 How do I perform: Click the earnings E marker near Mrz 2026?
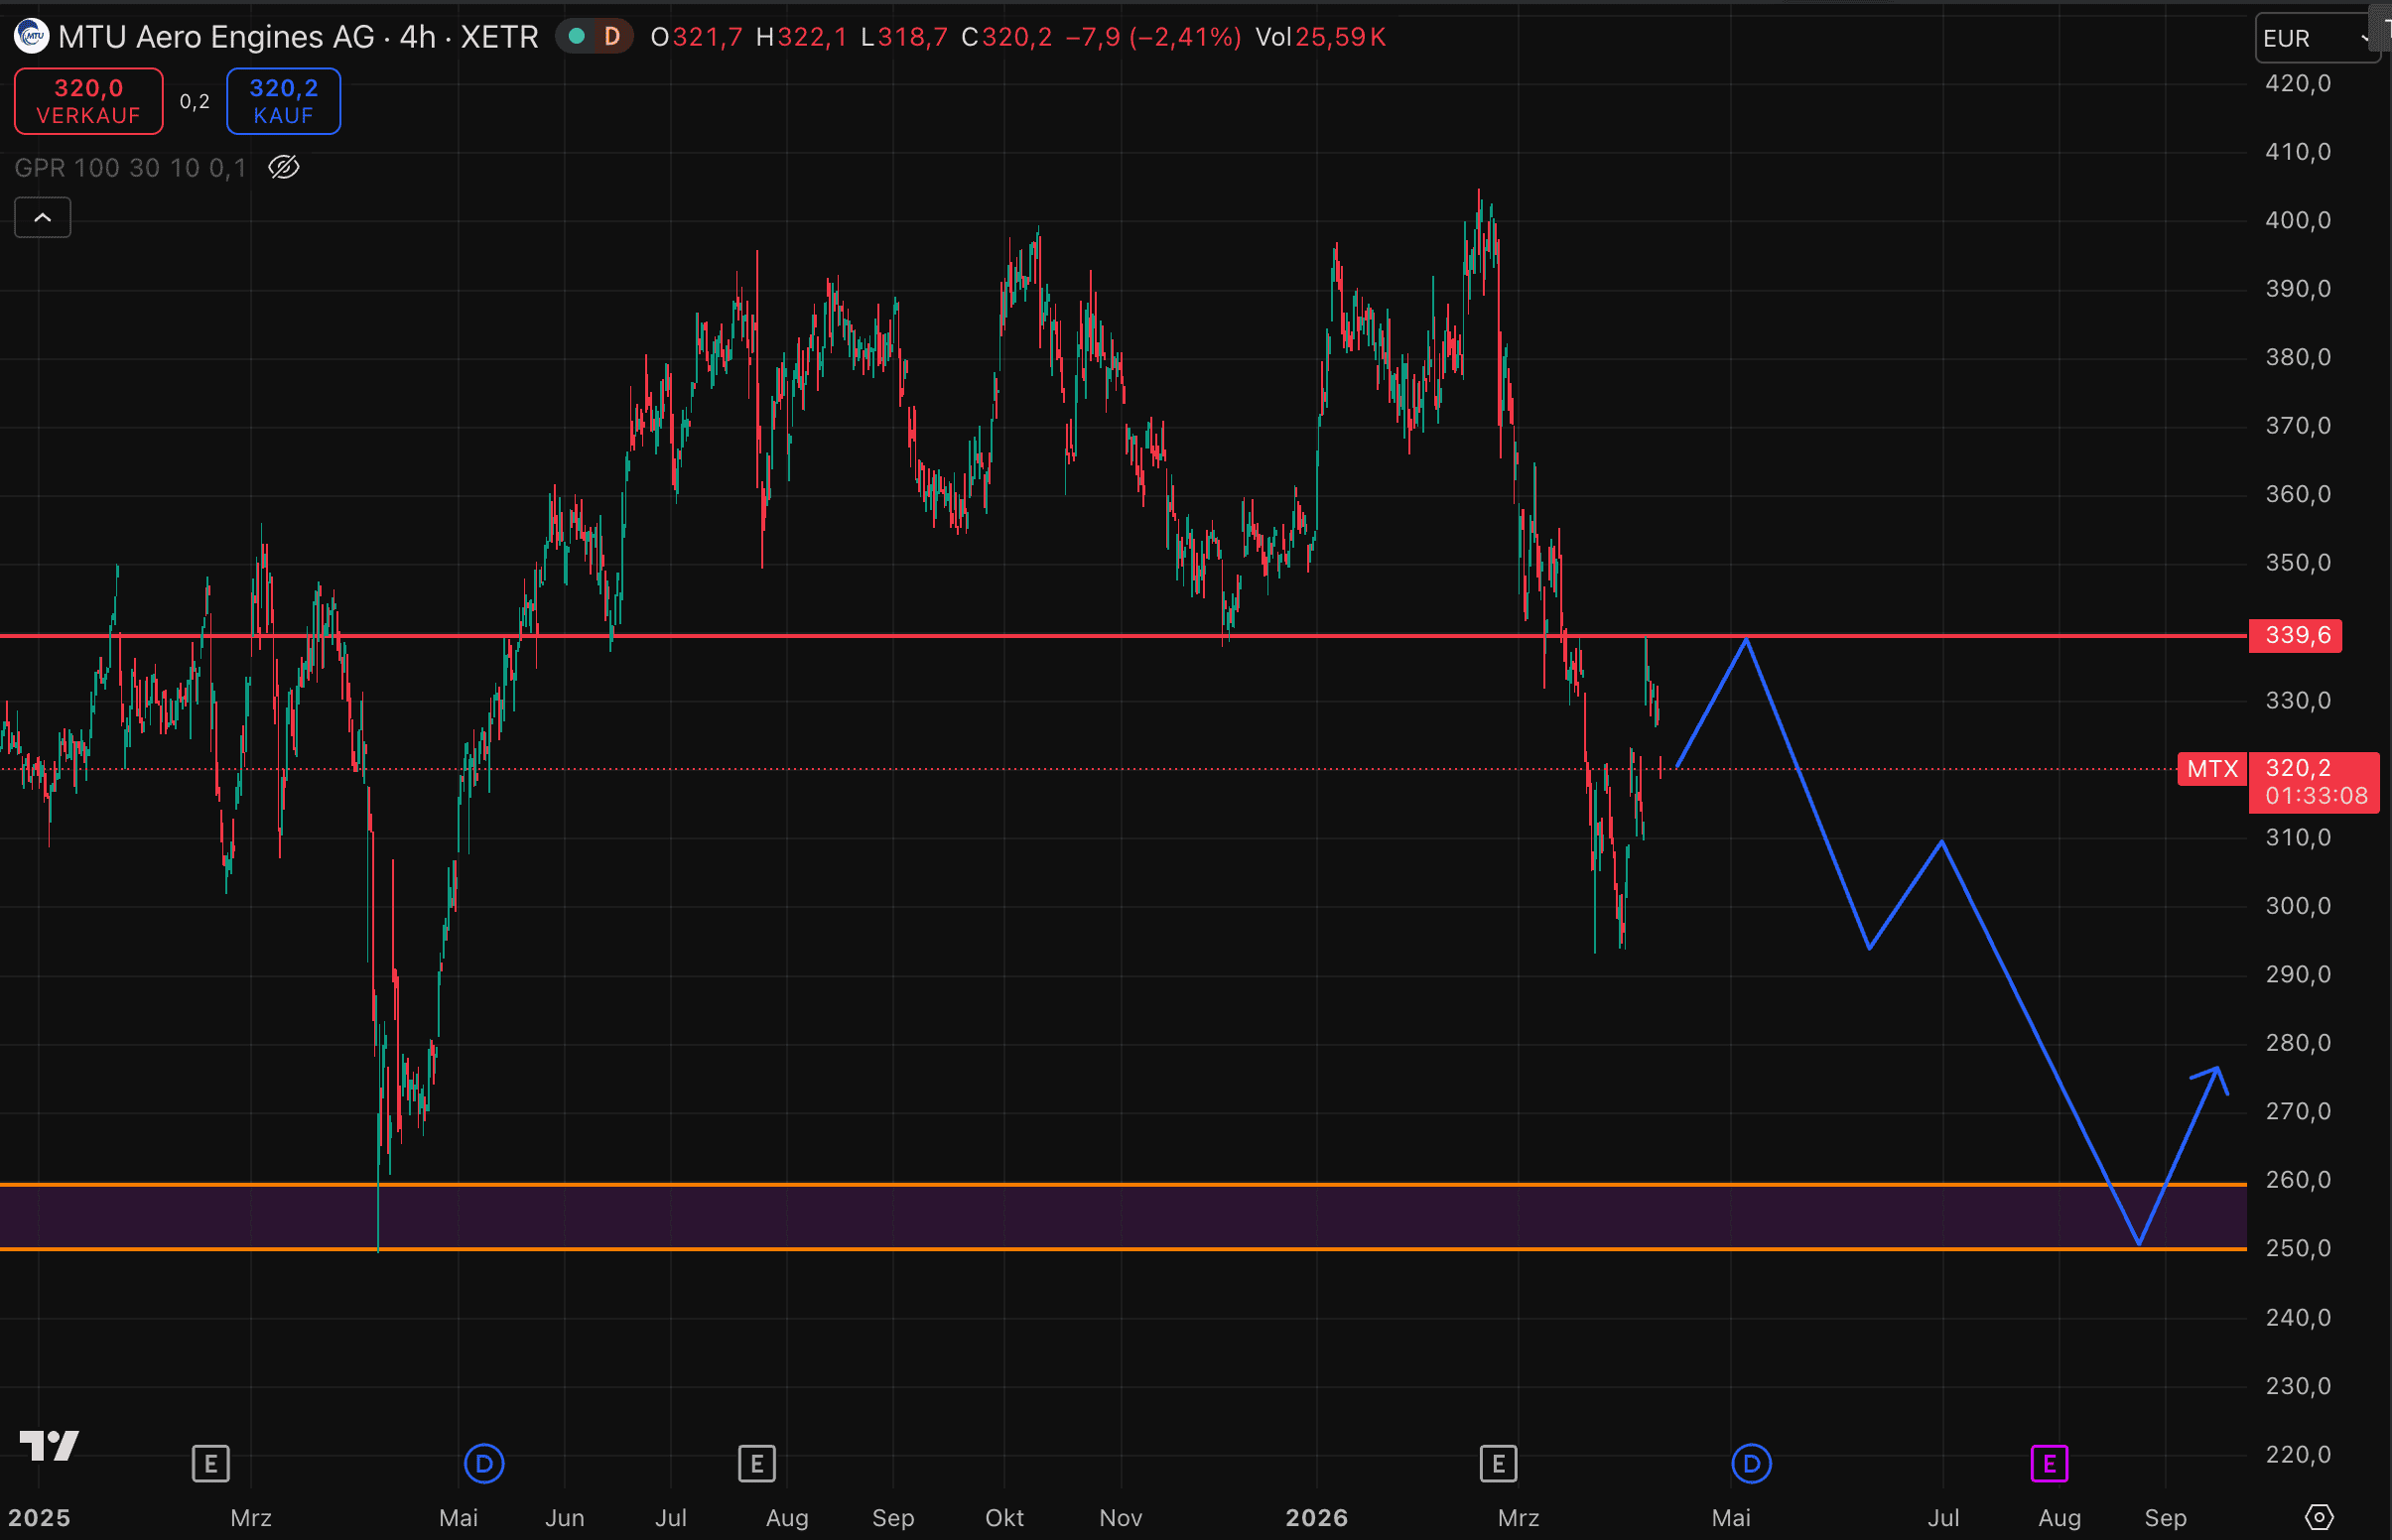point(1497,1464)
